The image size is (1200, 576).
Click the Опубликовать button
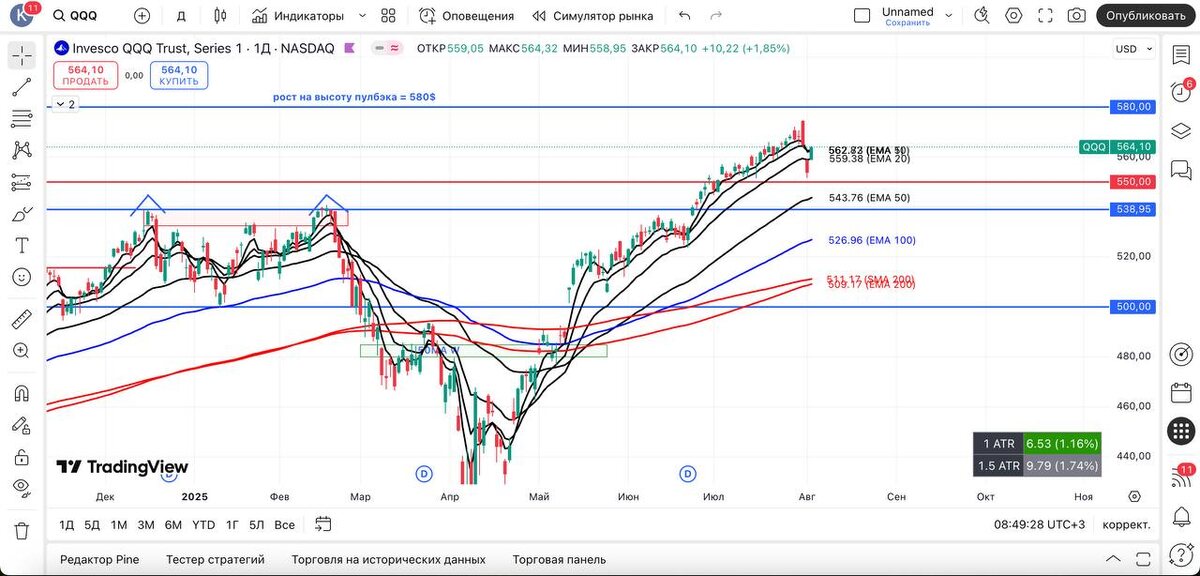pyautogui.click(x=1145, y=16)
